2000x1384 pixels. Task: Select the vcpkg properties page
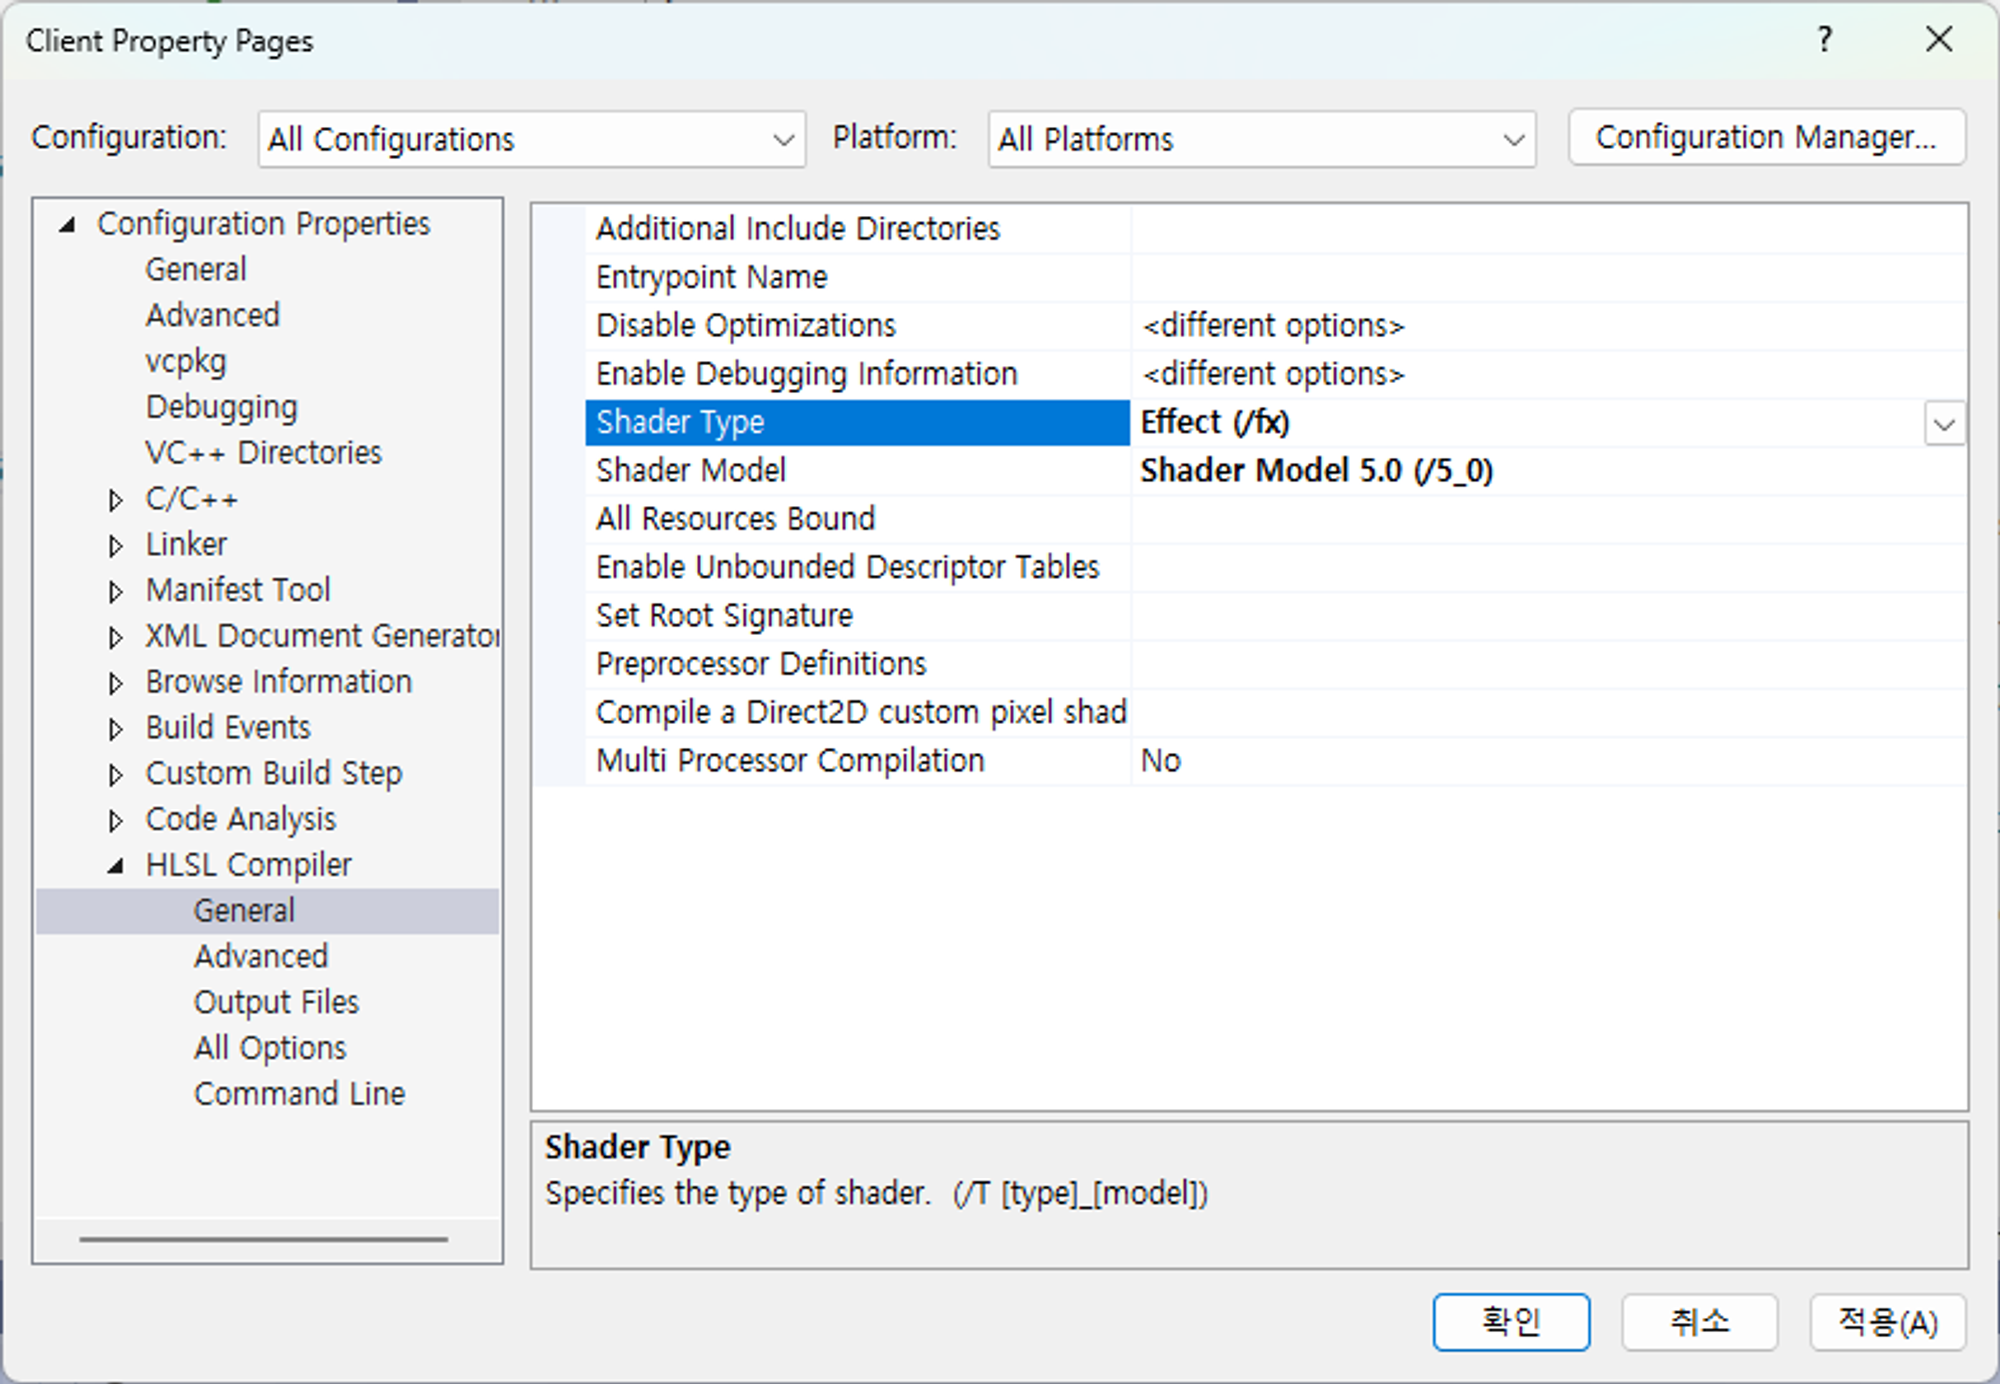[x=186, y=360]
